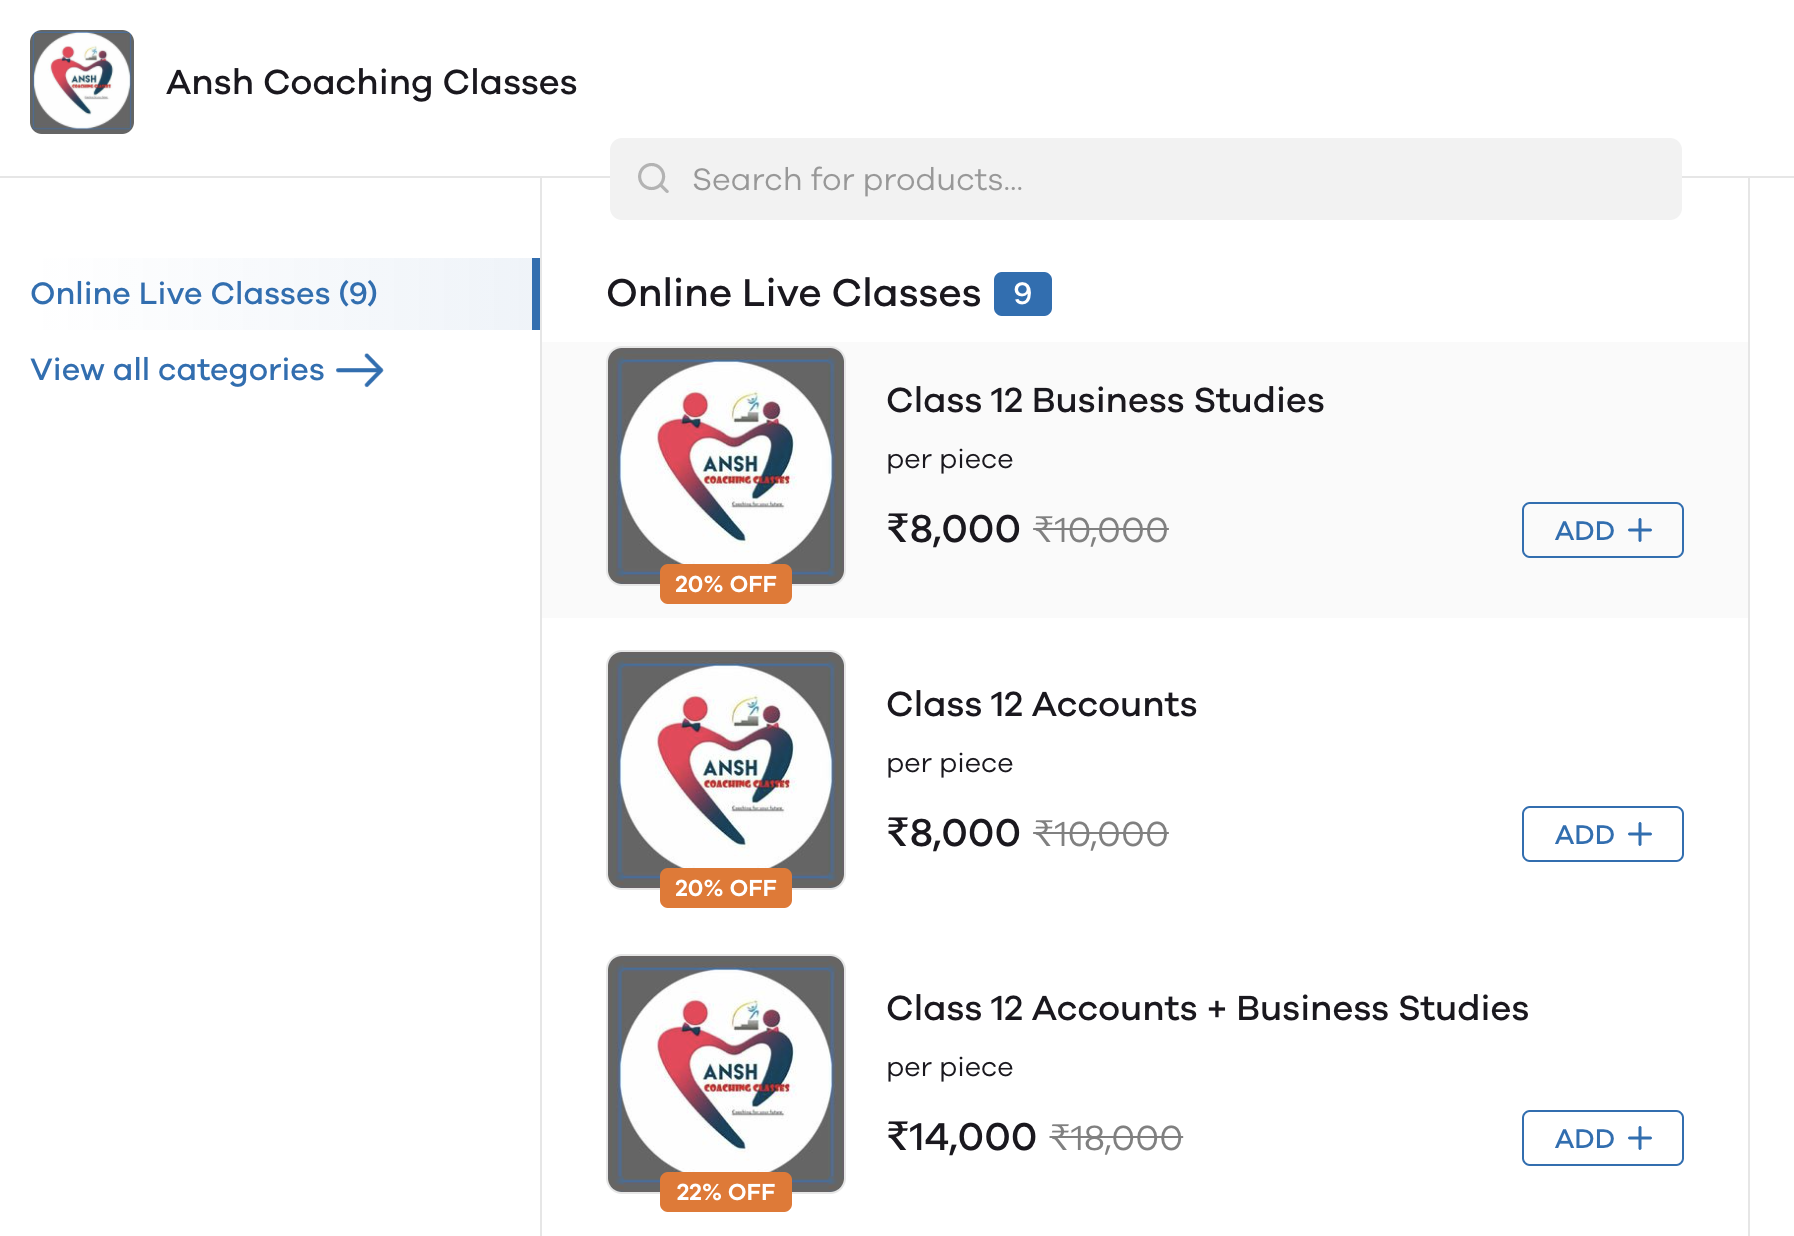Click the search for products field
This screenshot has height=1236, width=1794.
1100,179
